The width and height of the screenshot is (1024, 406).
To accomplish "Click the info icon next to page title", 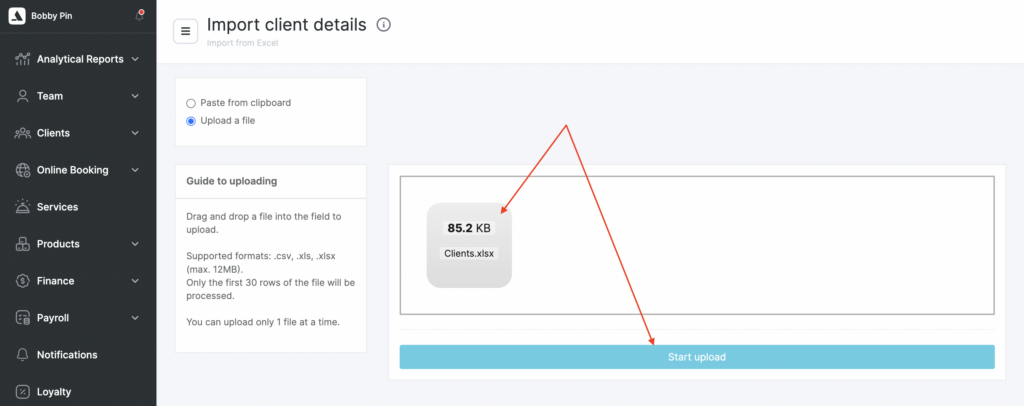I will tap(383, 25).
